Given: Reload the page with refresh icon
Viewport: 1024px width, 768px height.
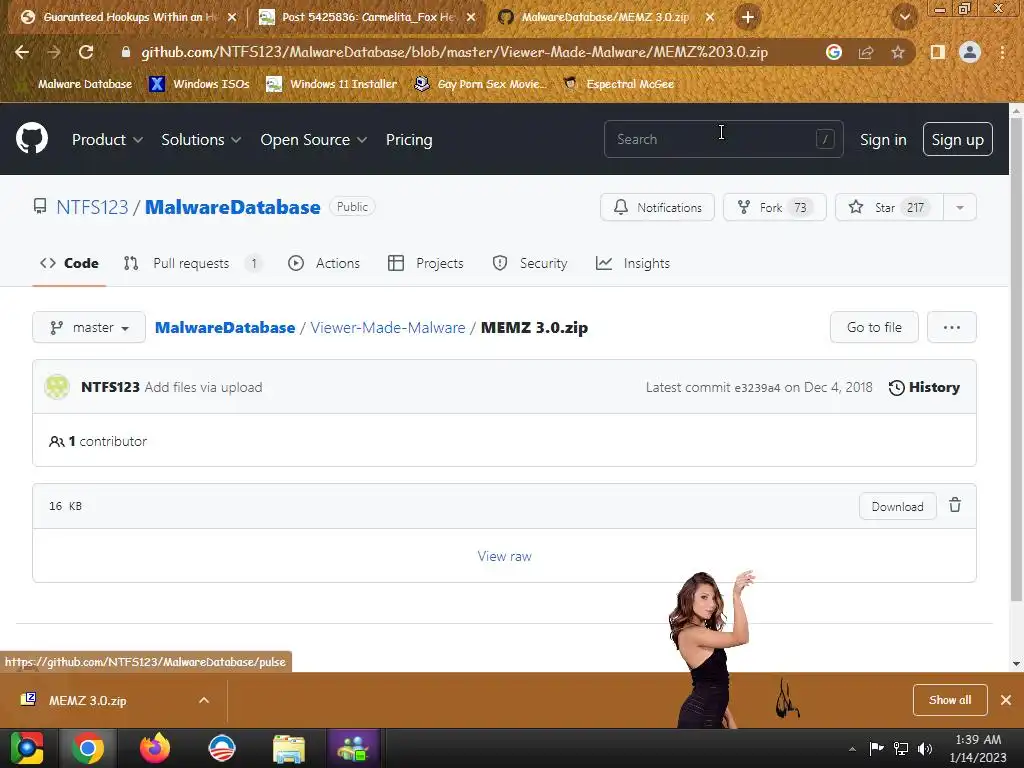Looking at the screenshot, I should [86, 52].
